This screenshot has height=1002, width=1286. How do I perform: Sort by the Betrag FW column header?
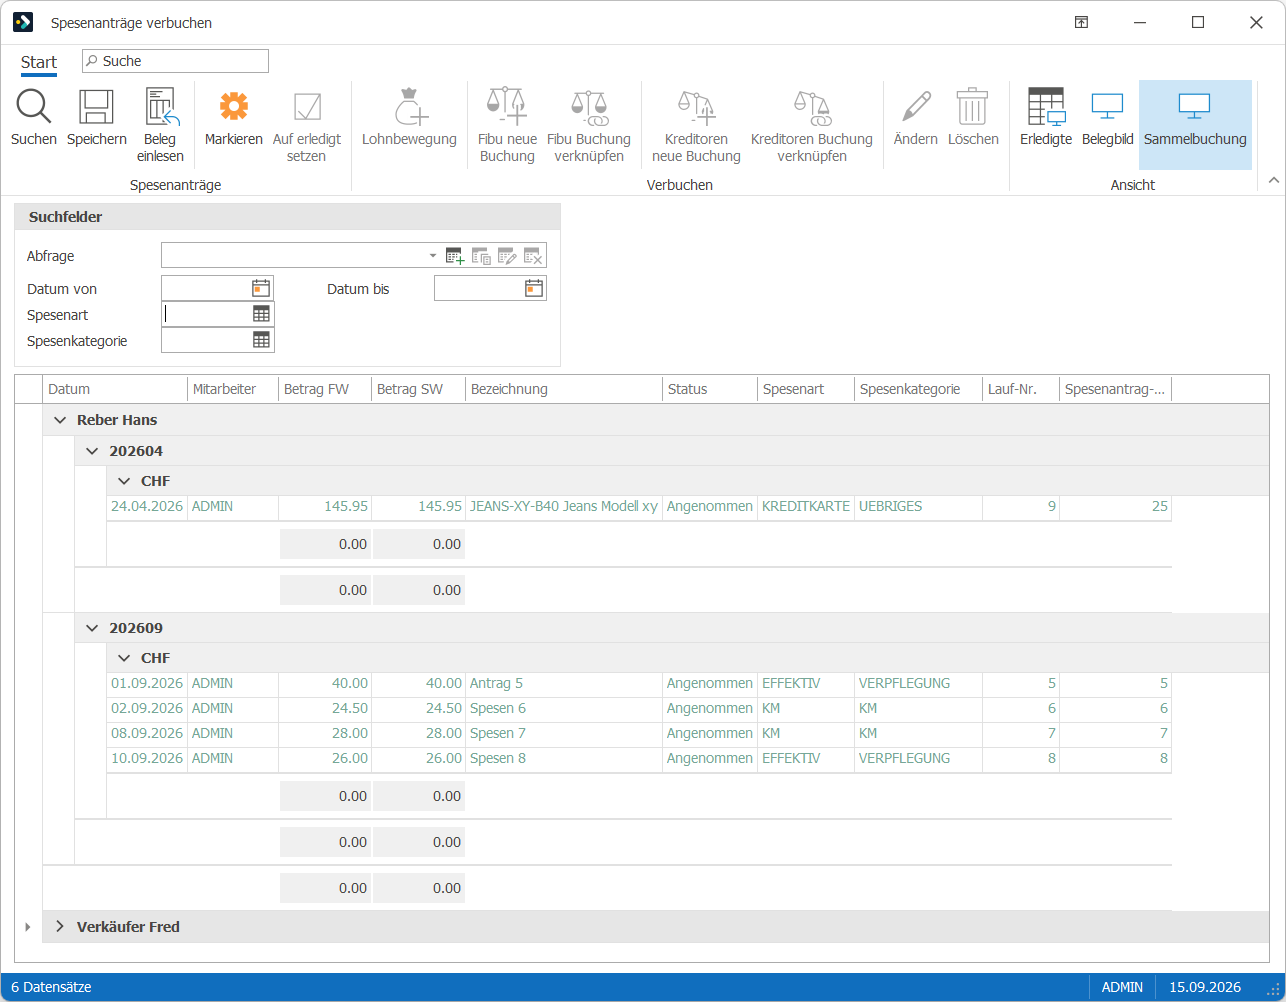point(325,389)
